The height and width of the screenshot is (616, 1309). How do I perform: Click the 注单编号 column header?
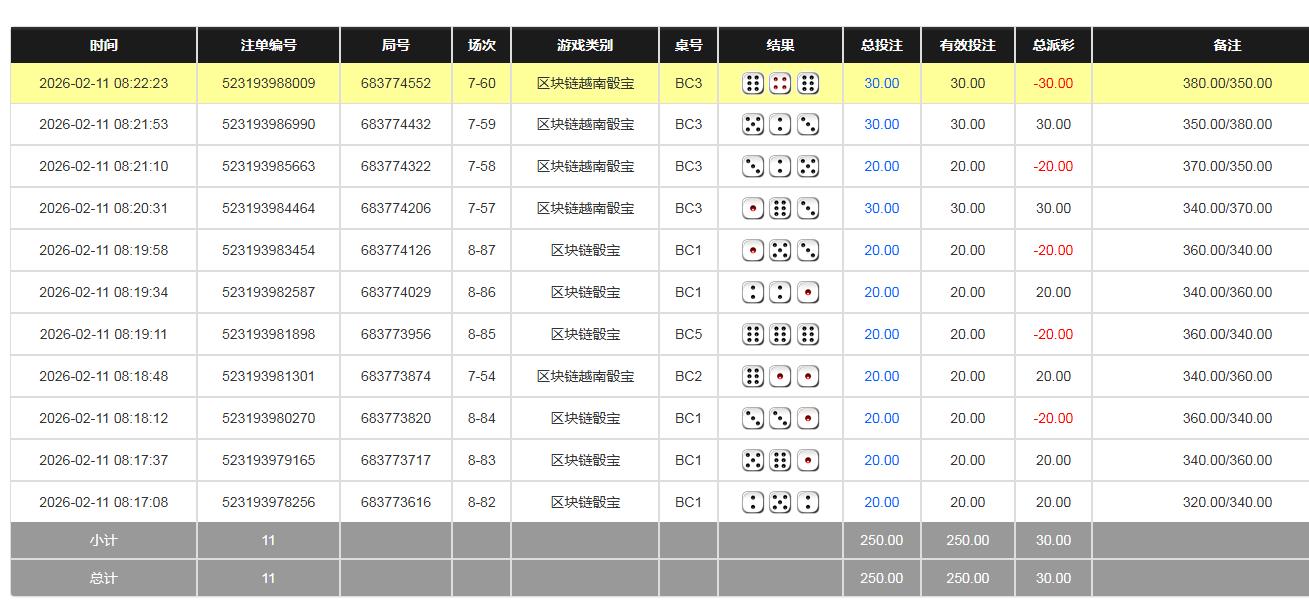click(268, 44)
